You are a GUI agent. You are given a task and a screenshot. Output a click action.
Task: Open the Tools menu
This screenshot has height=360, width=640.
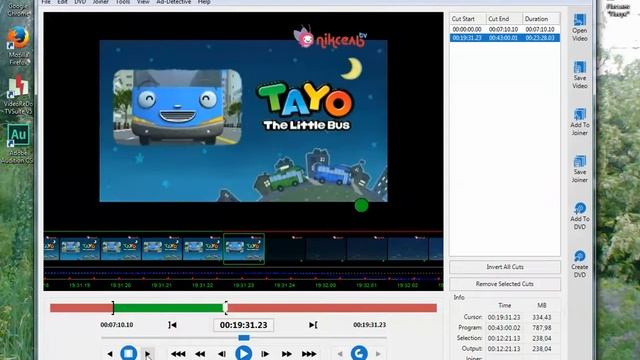[x=122, y=2]
